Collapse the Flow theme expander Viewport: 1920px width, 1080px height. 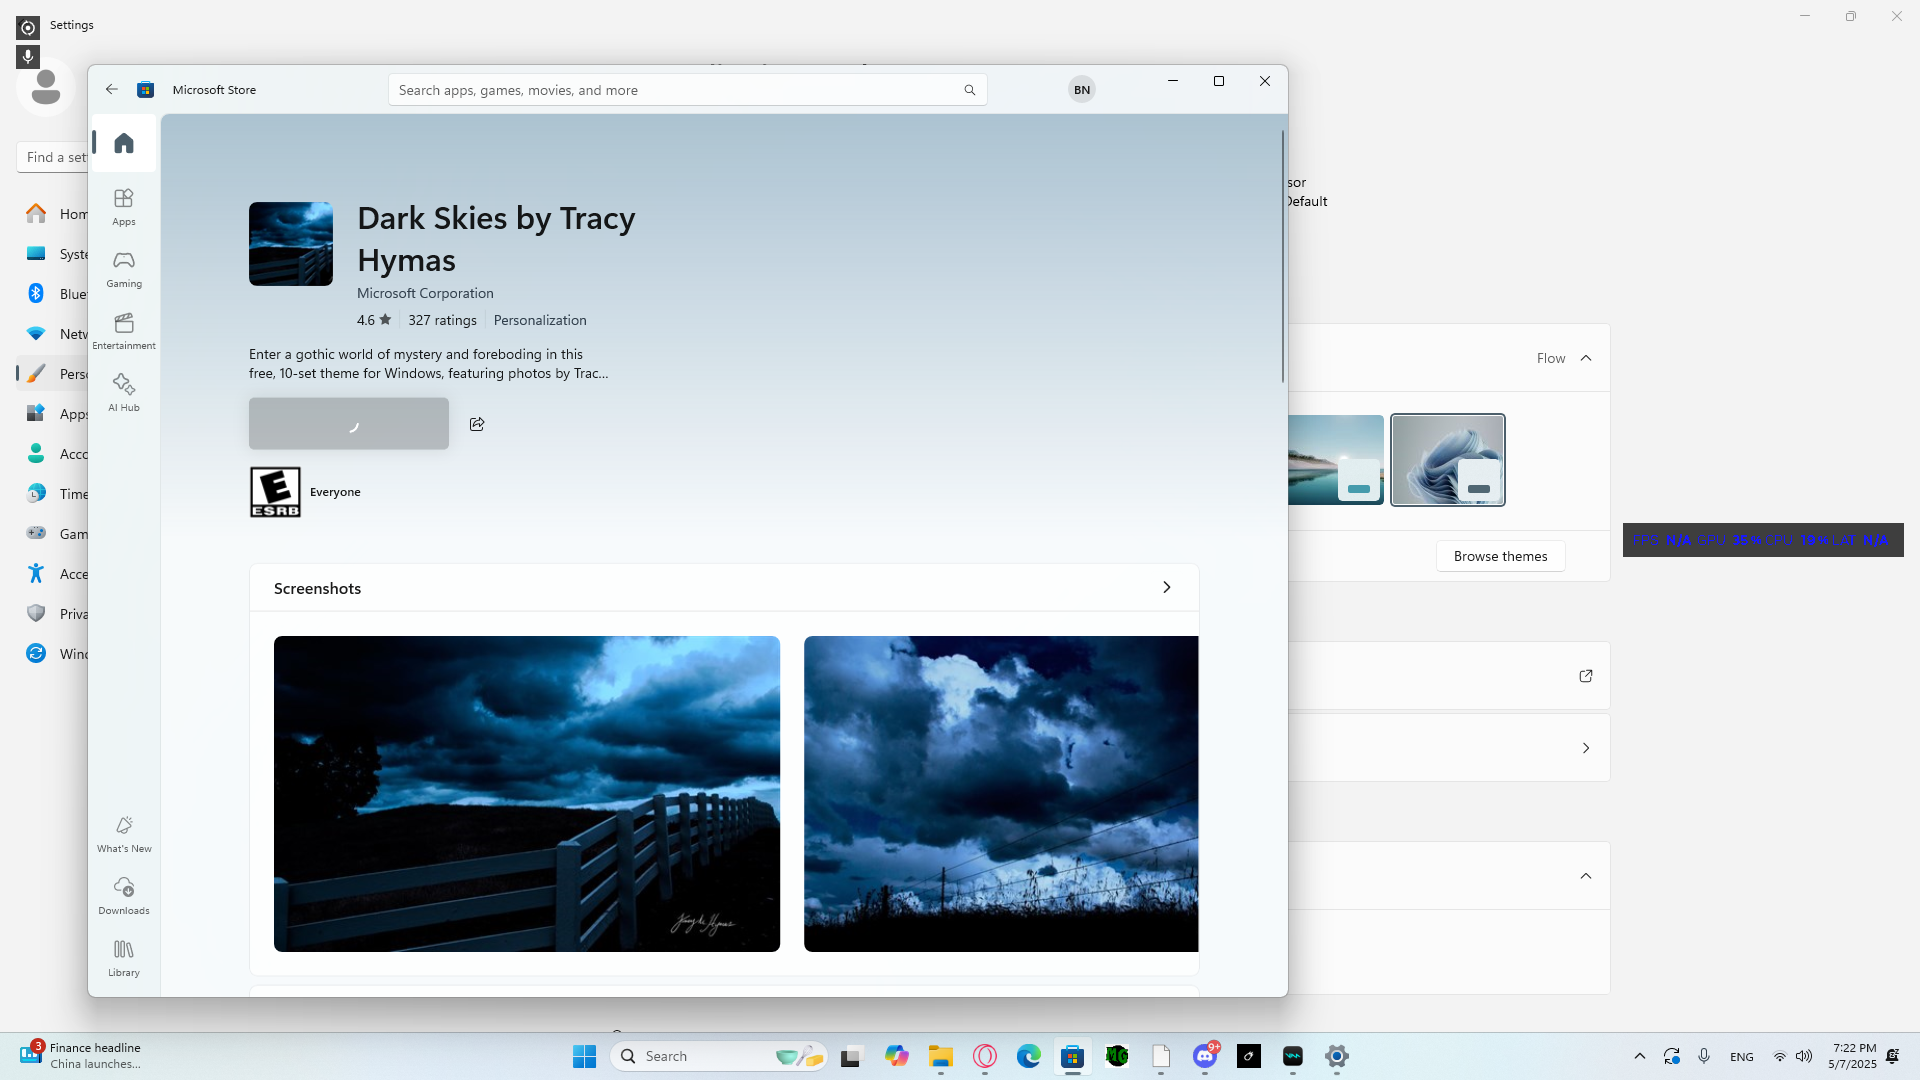coord(1585,358)
